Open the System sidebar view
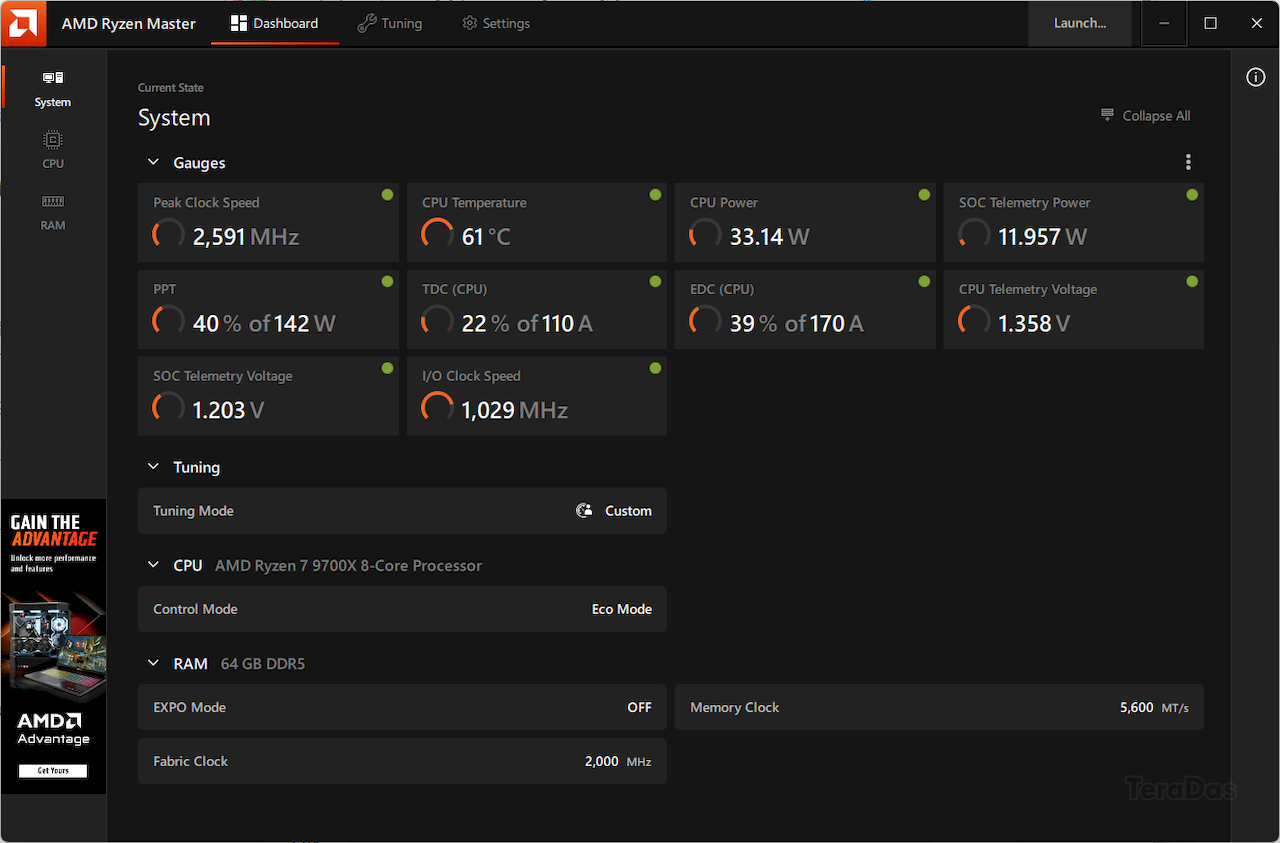Viewport: 1280px width, 843px height. (x=53, y=88)
